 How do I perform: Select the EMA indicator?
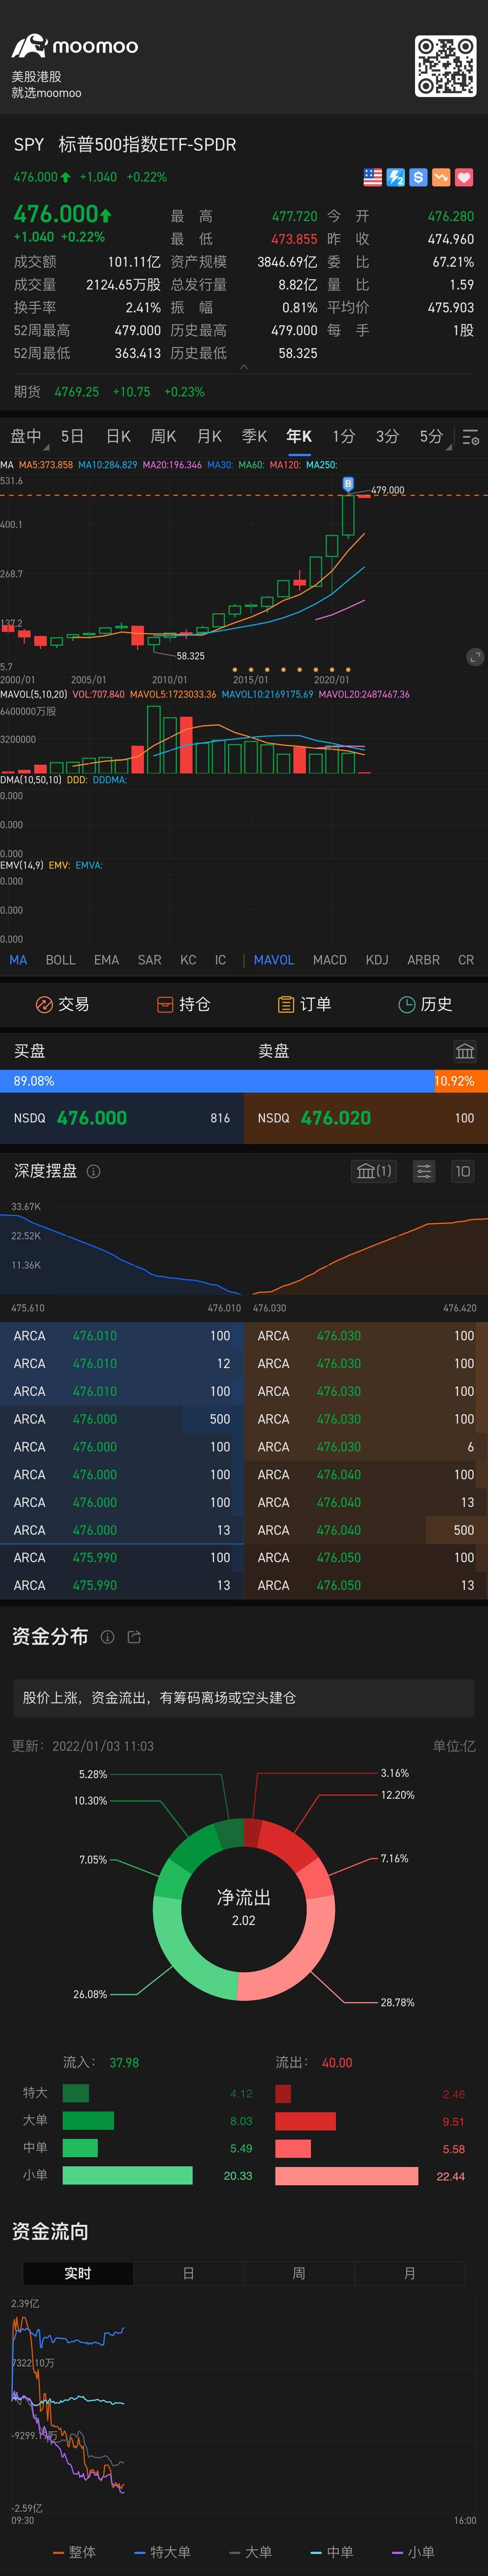point(106,959)
